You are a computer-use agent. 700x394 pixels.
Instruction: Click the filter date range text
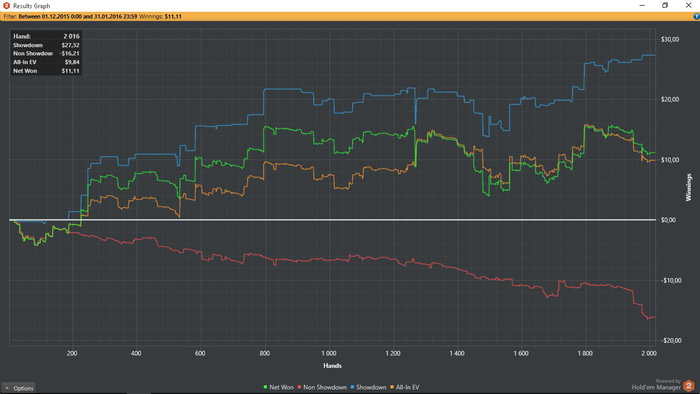point(78,17)
